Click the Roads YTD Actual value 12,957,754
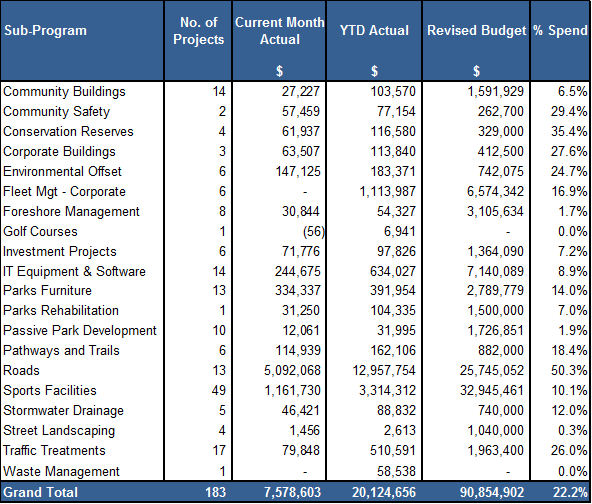This screenshot has height=504, width=592. tap(384, 370)
